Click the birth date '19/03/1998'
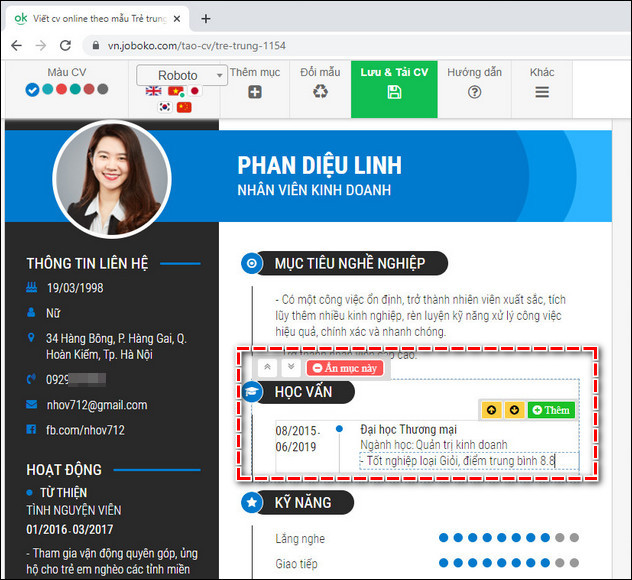Image resolution: width=632 pixels, height=580 pixels. [75, 288]
